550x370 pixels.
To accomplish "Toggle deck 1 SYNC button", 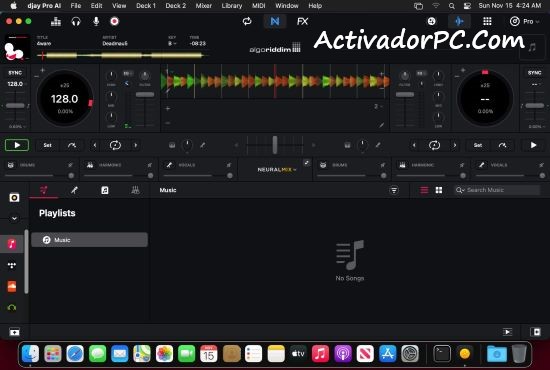I will point(15,73).
